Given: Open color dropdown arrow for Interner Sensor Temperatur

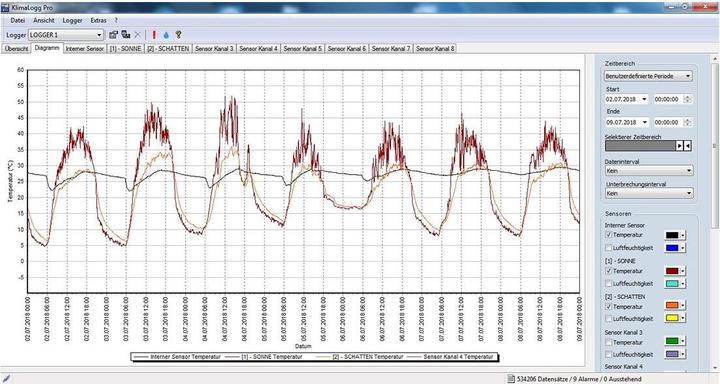Looking at the screenshot, I should 683,235.
